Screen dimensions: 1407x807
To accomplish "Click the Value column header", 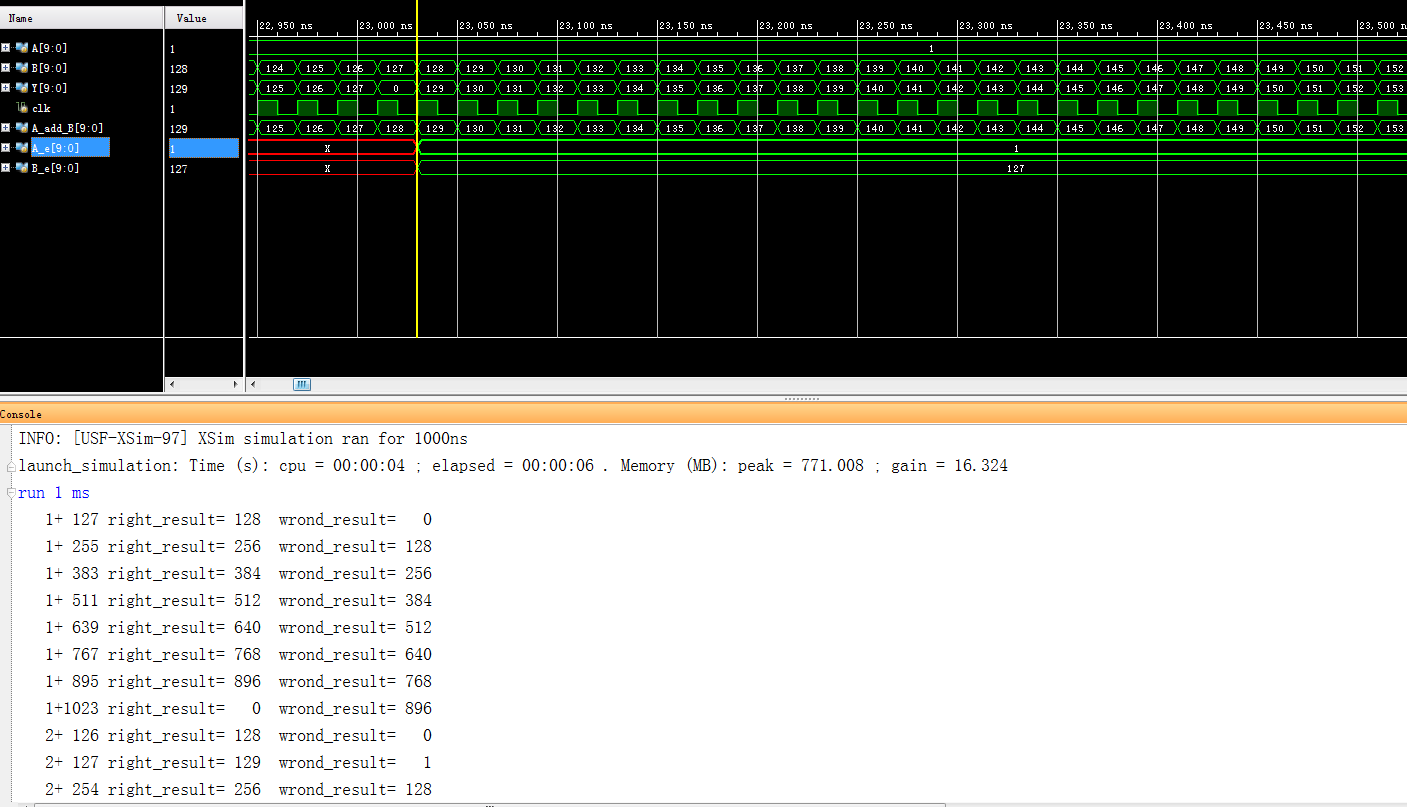I will tap(204, 18).
